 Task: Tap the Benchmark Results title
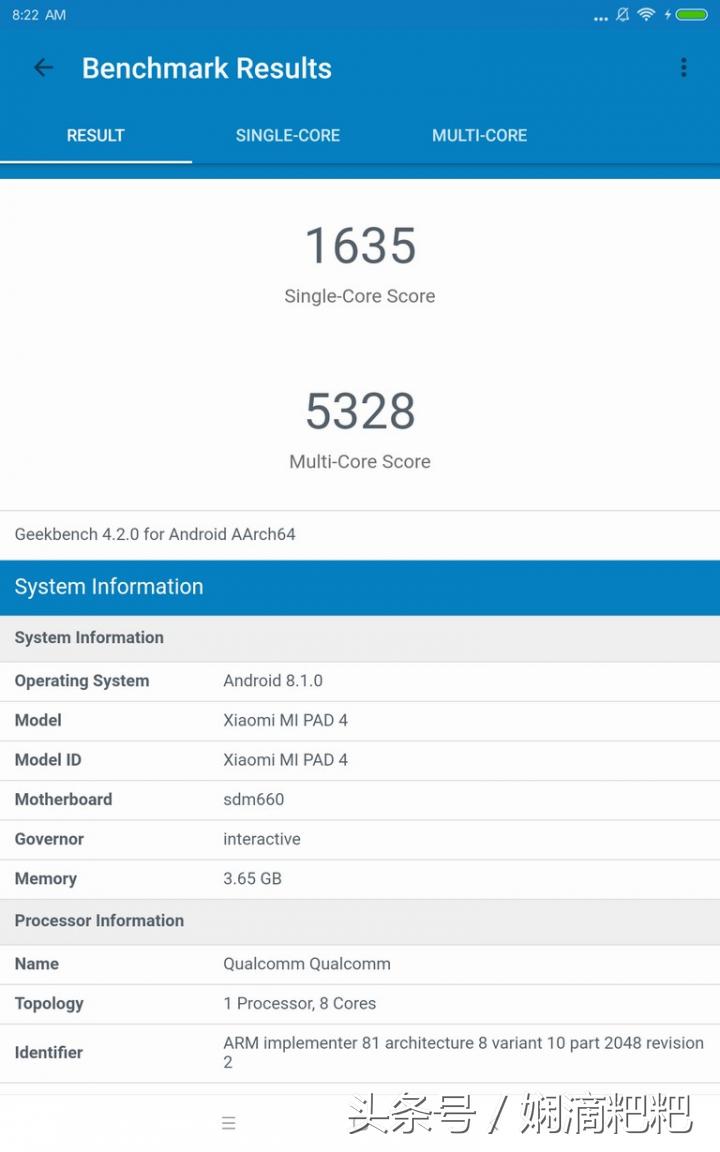pos(206,68)
